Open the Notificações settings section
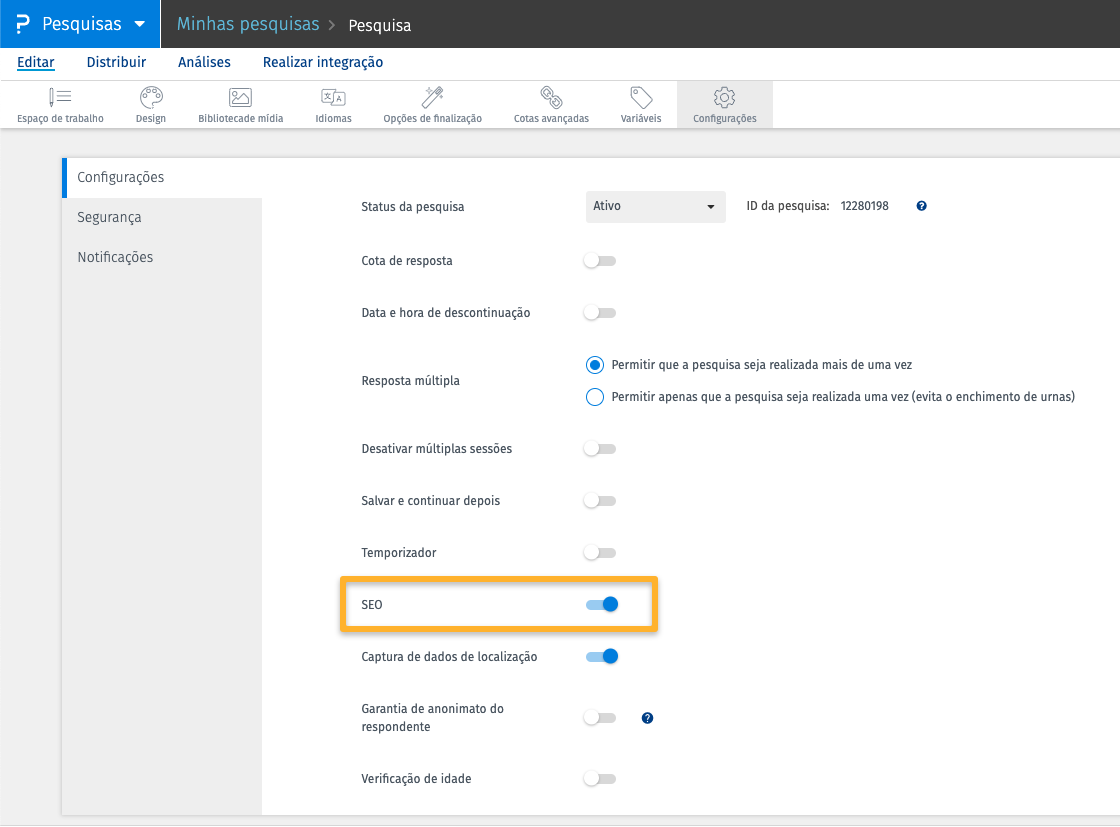 (115, 257)
